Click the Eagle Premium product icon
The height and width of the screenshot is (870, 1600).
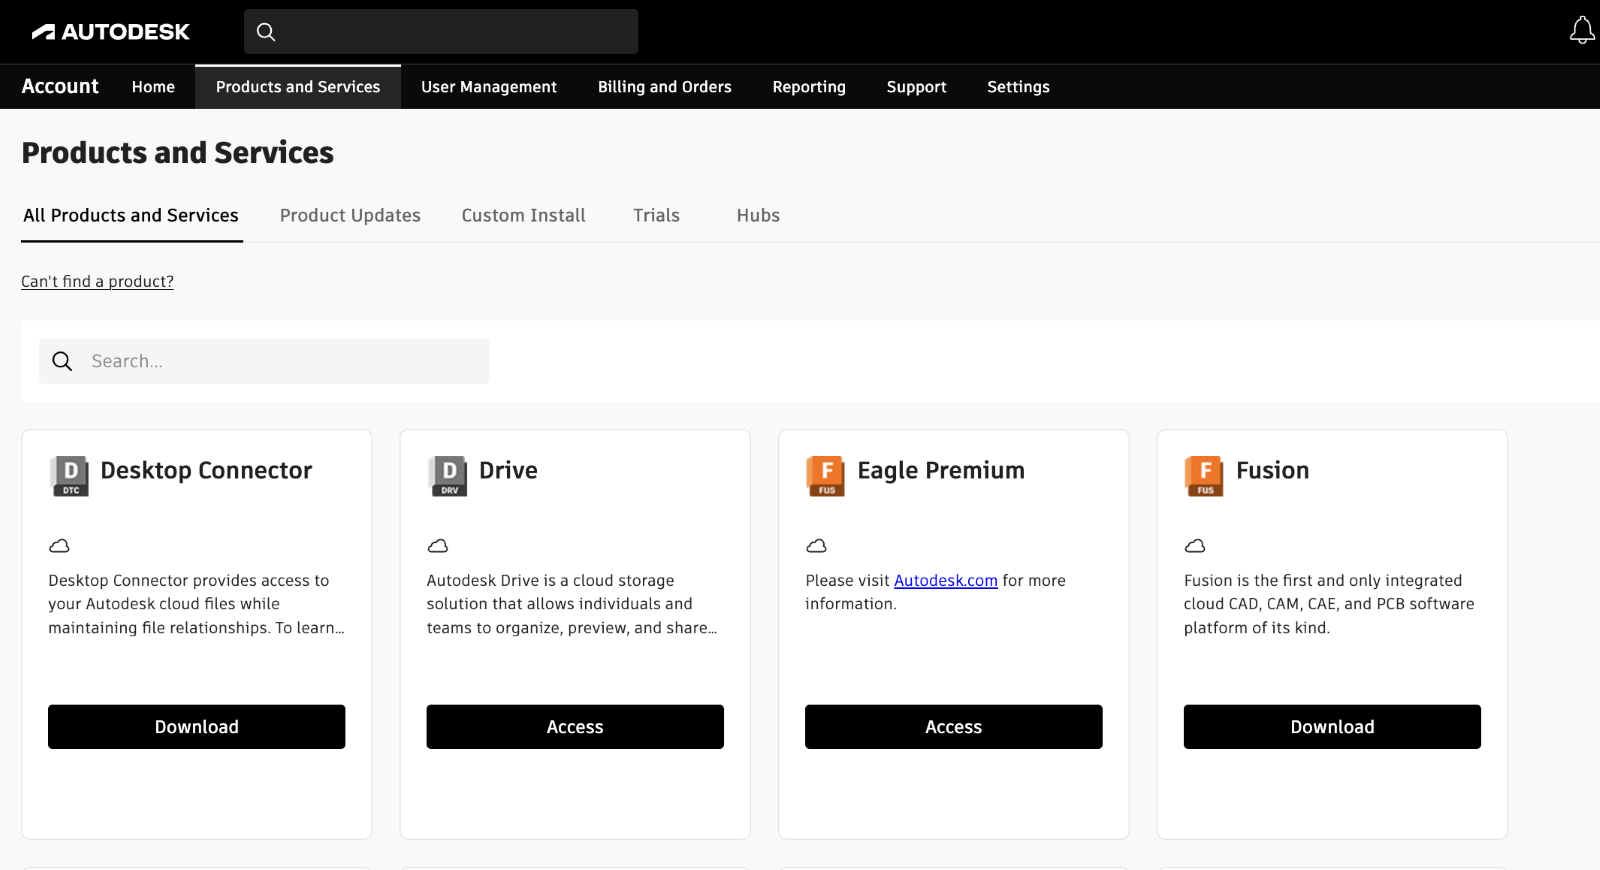click(826, 476)
